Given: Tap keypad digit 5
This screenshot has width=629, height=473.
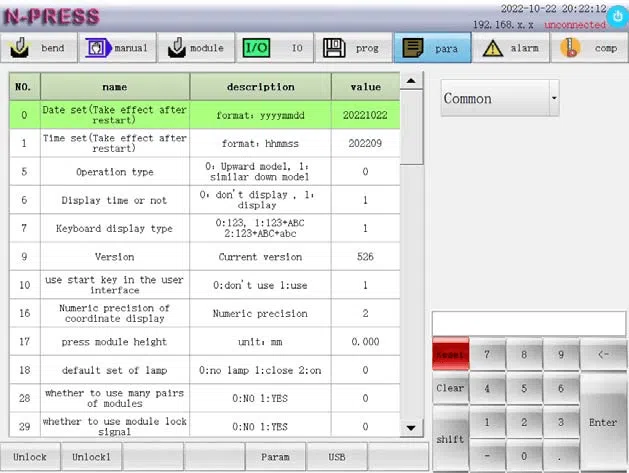Looking at the screenshot, I should (524, 388).
